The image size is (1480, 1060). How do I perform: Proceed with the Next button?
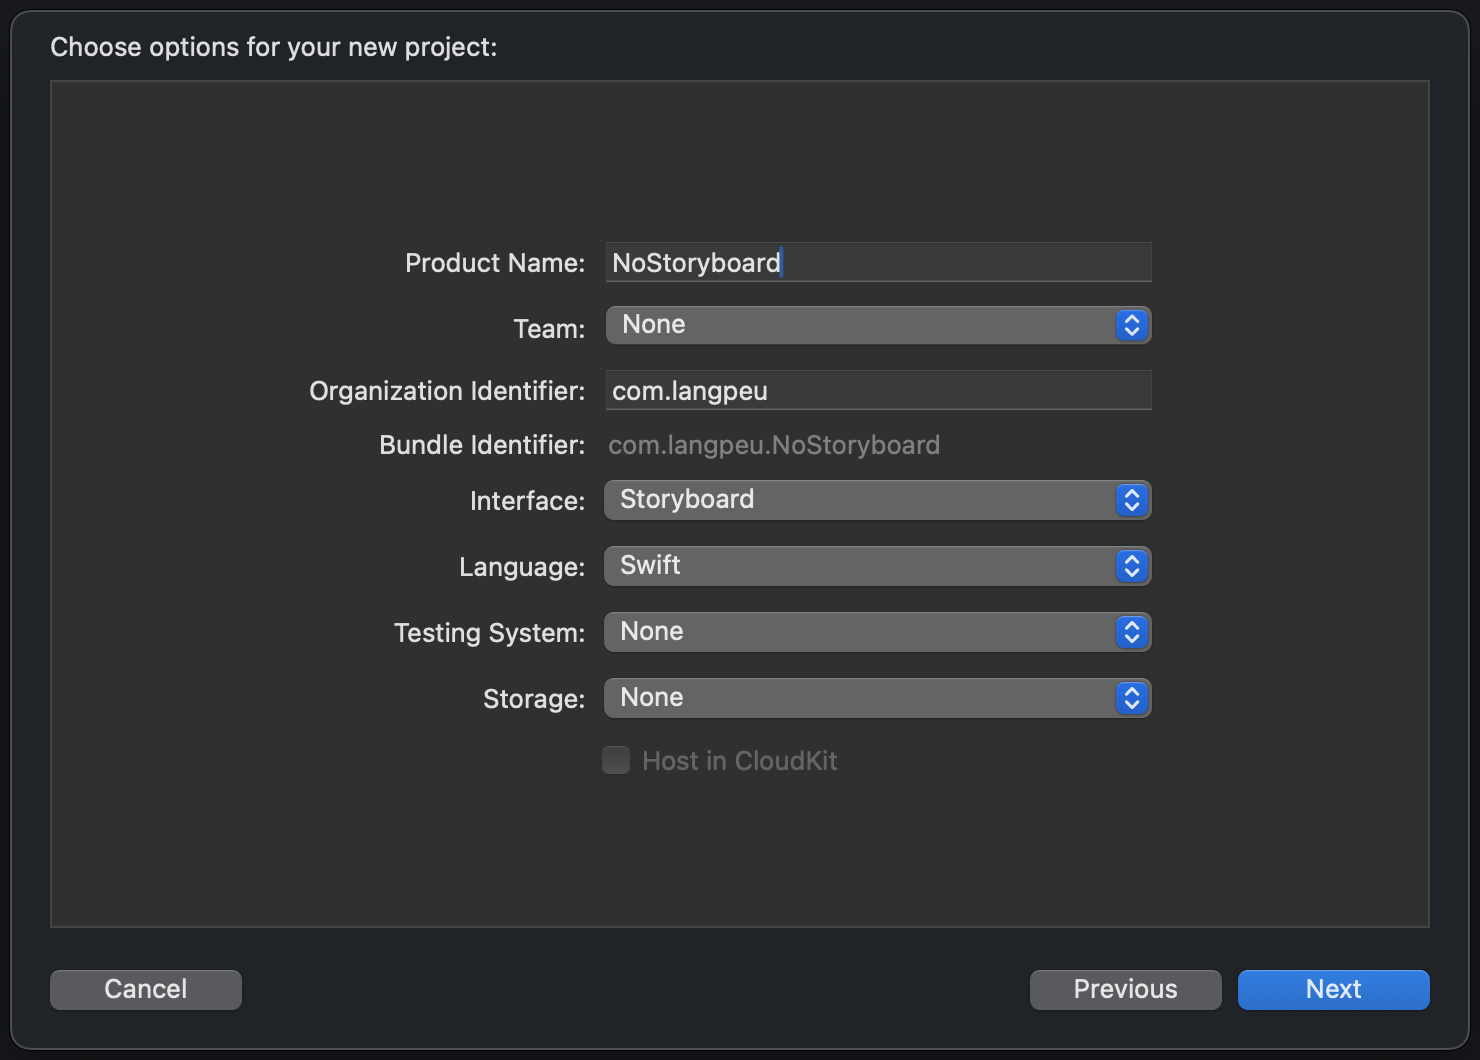pyautogui.click(x=1333, y=989)
